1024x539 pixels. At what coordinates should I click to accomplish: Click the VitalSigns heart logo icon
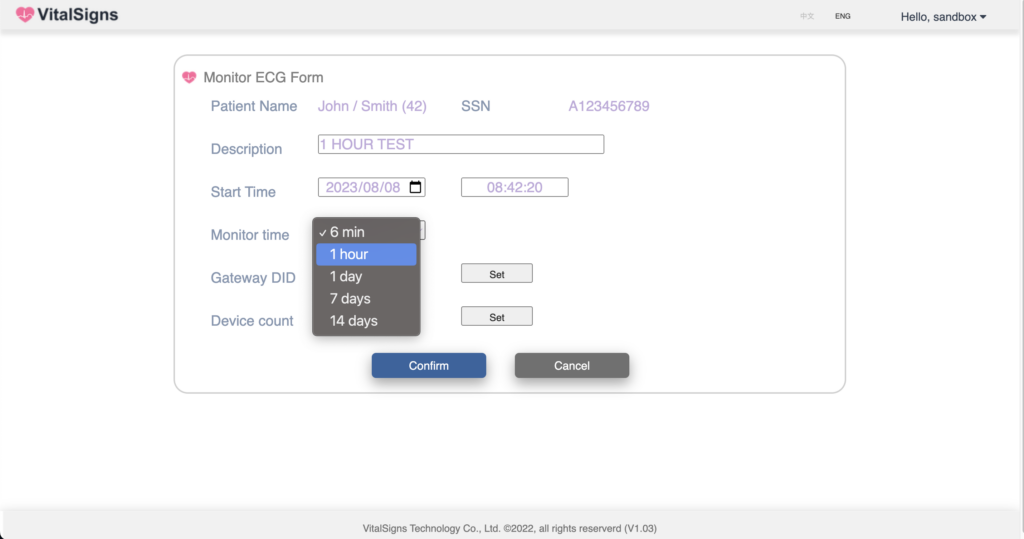coord(25,15)
